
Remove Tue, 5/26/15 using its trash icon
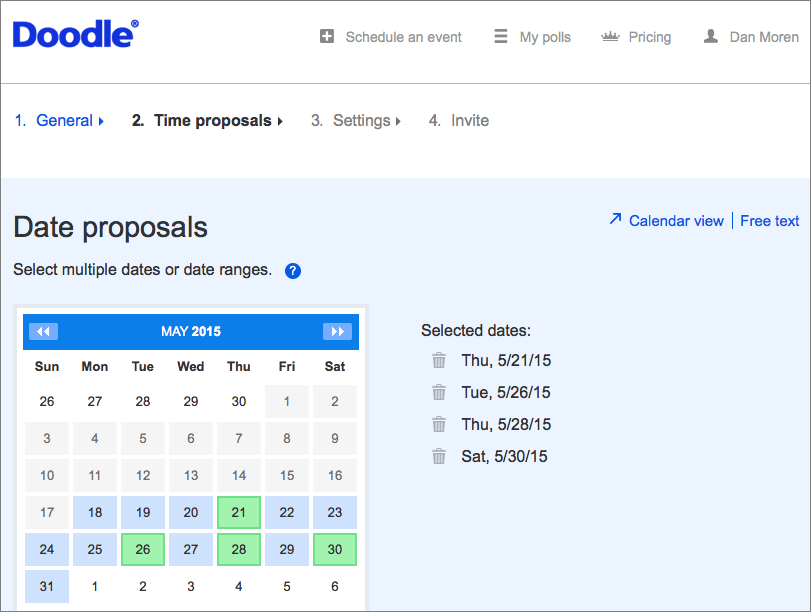coord(438,392)
